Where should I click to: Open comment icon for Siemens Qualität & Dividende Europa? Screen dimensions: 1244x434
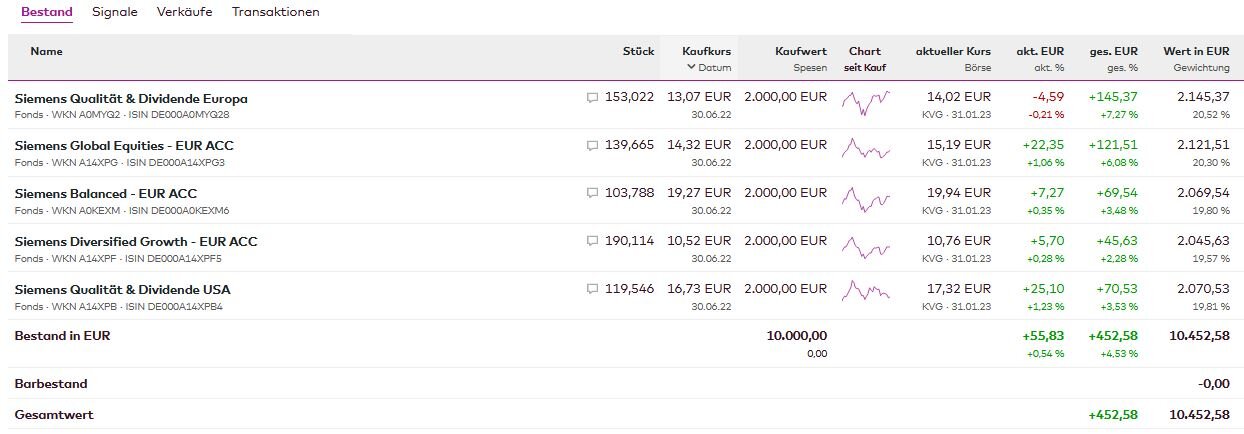[592, 98]
